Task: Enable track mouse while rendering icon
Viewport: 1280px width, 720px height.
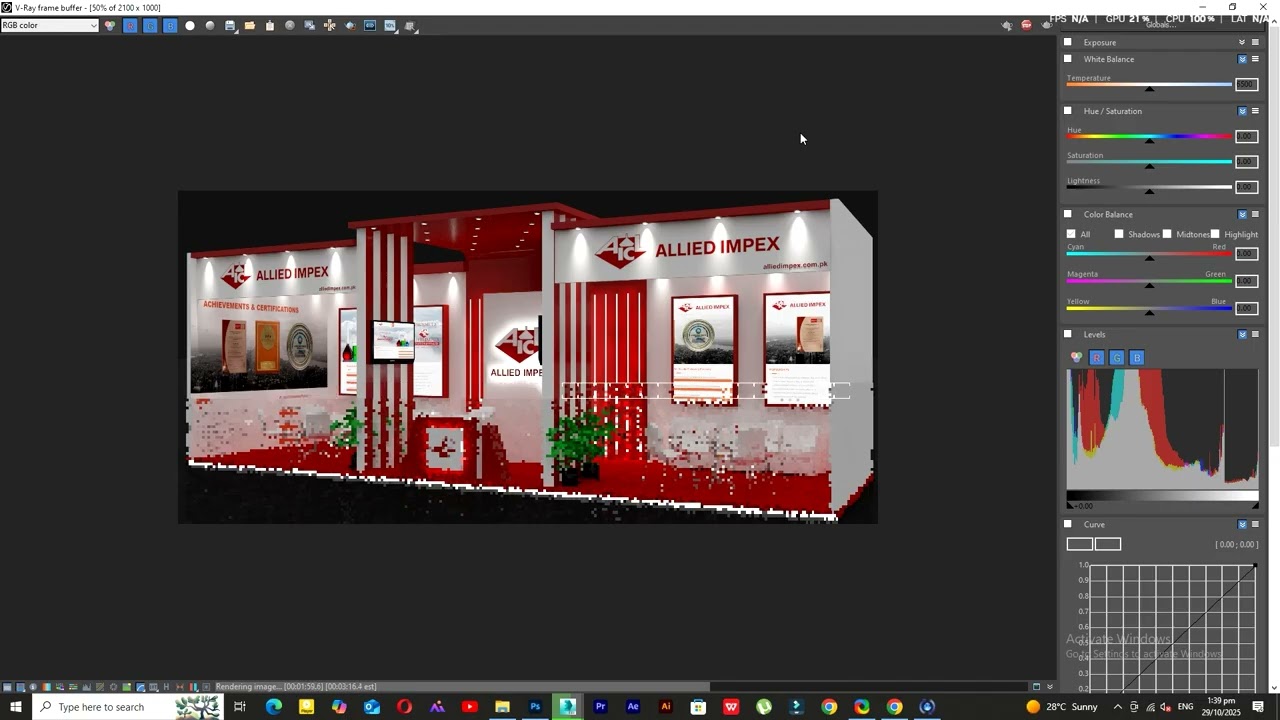Action: [x=330, y=25]
